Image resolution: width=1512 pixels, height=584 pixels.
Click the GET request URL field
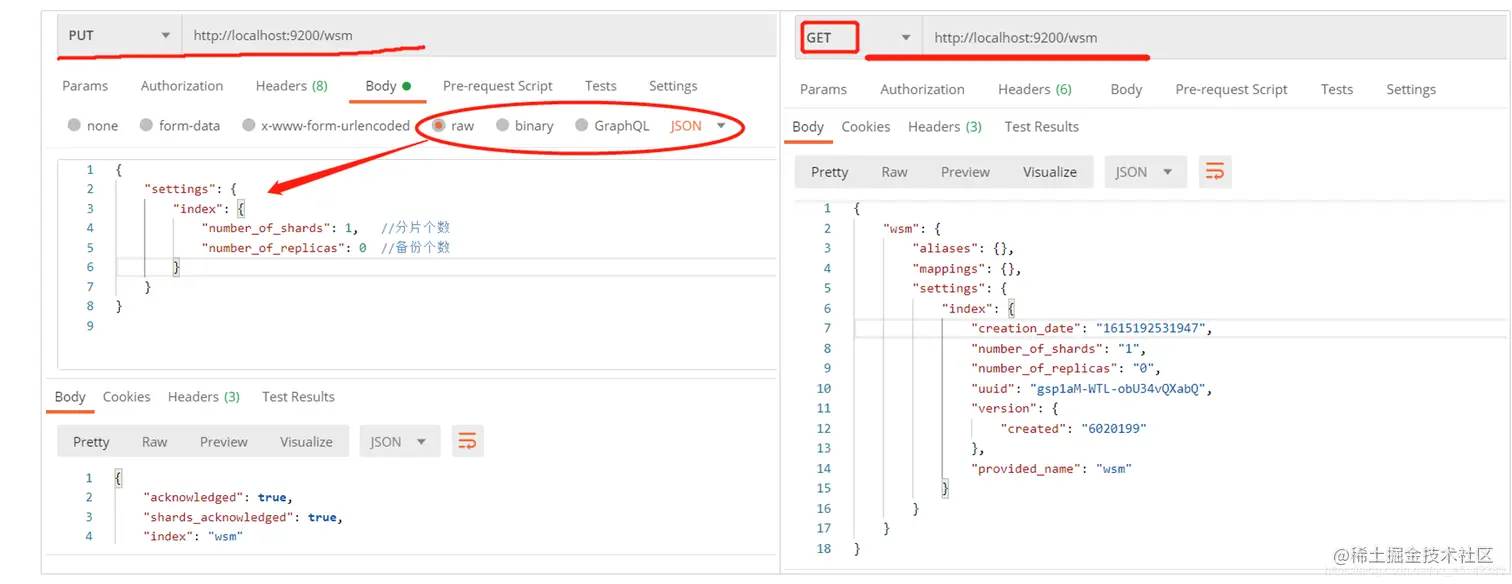tap(1215, 37)
